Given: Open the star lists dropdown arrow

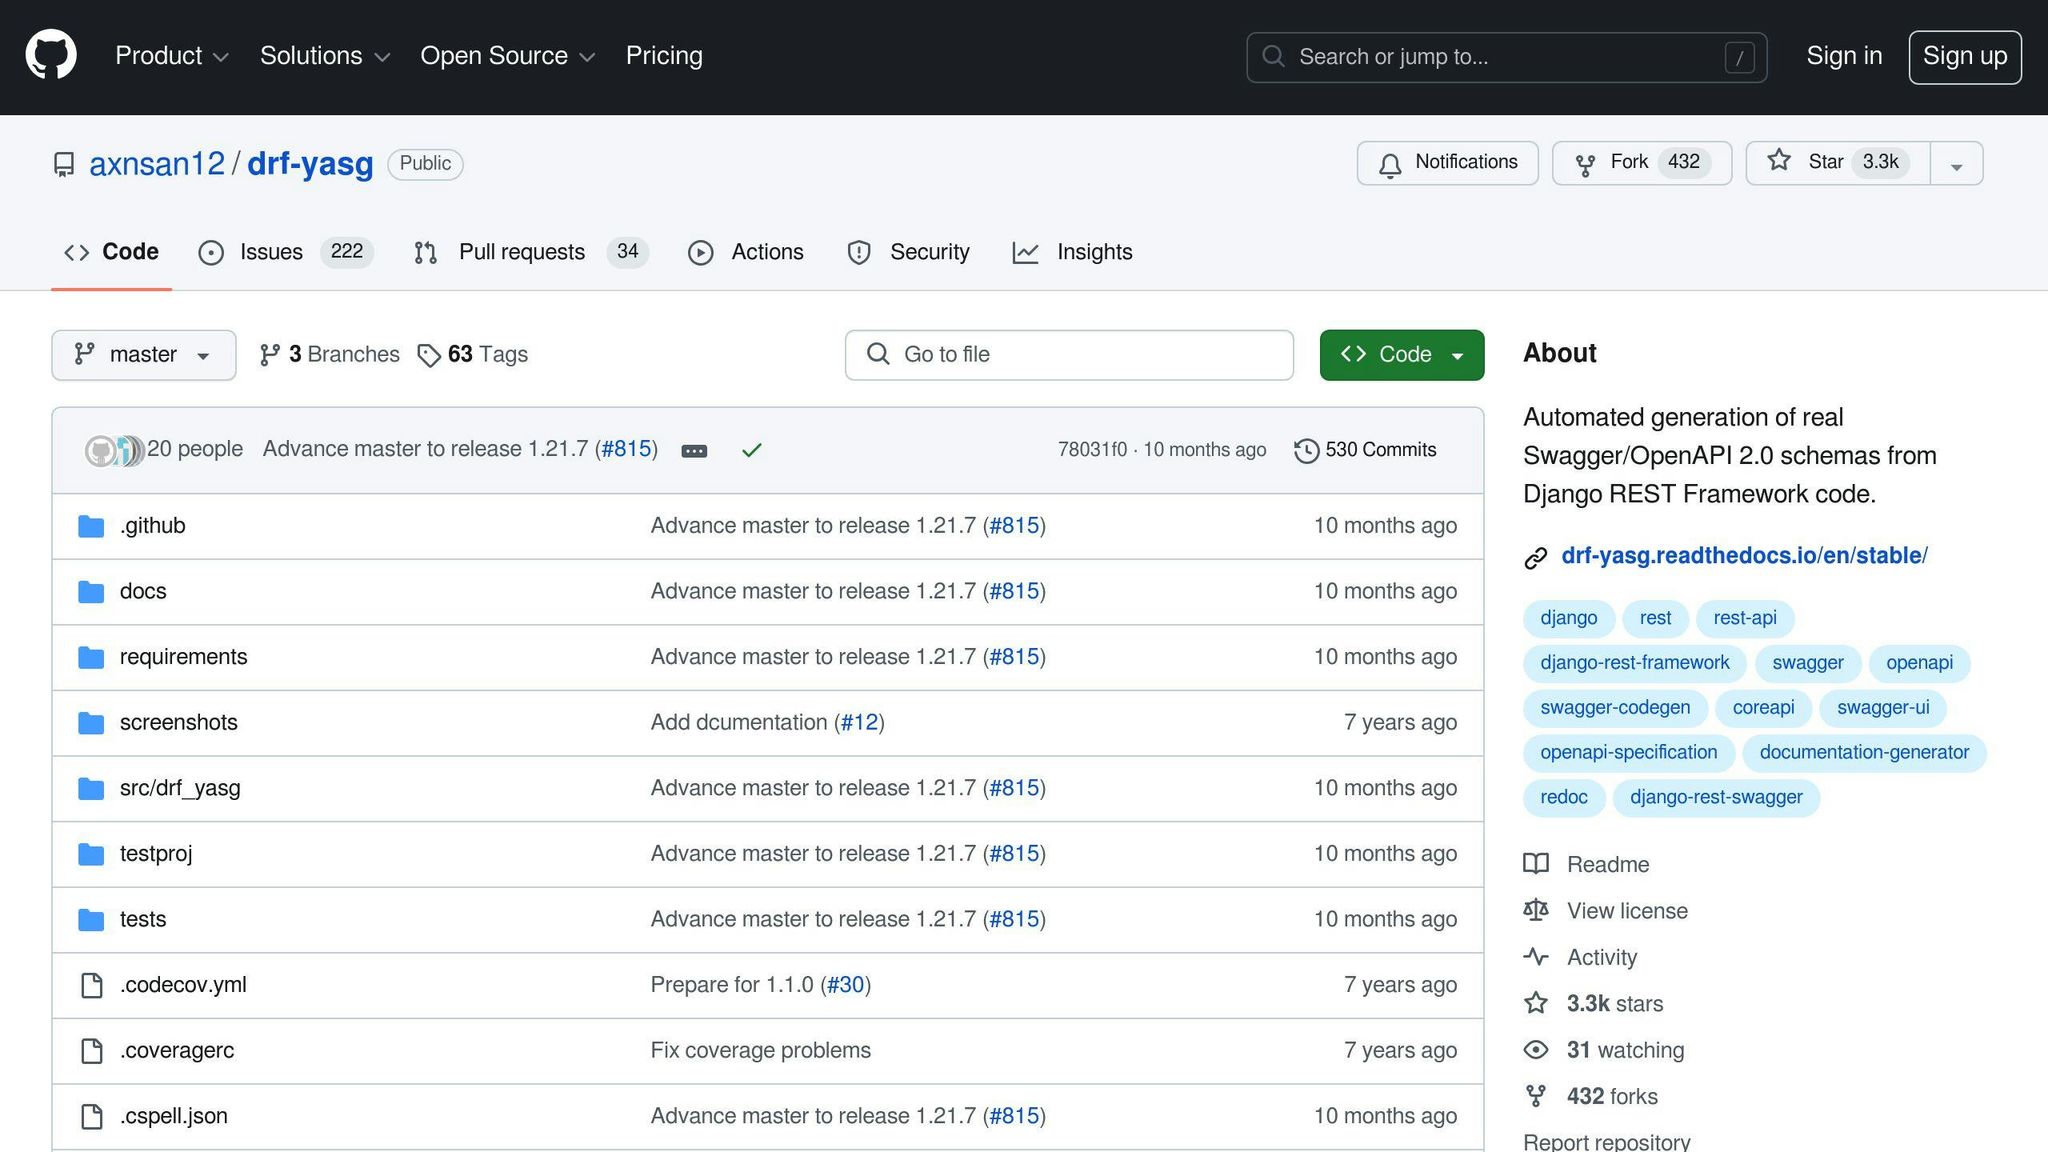Looking at the screenshot, I should [1956, 165].
